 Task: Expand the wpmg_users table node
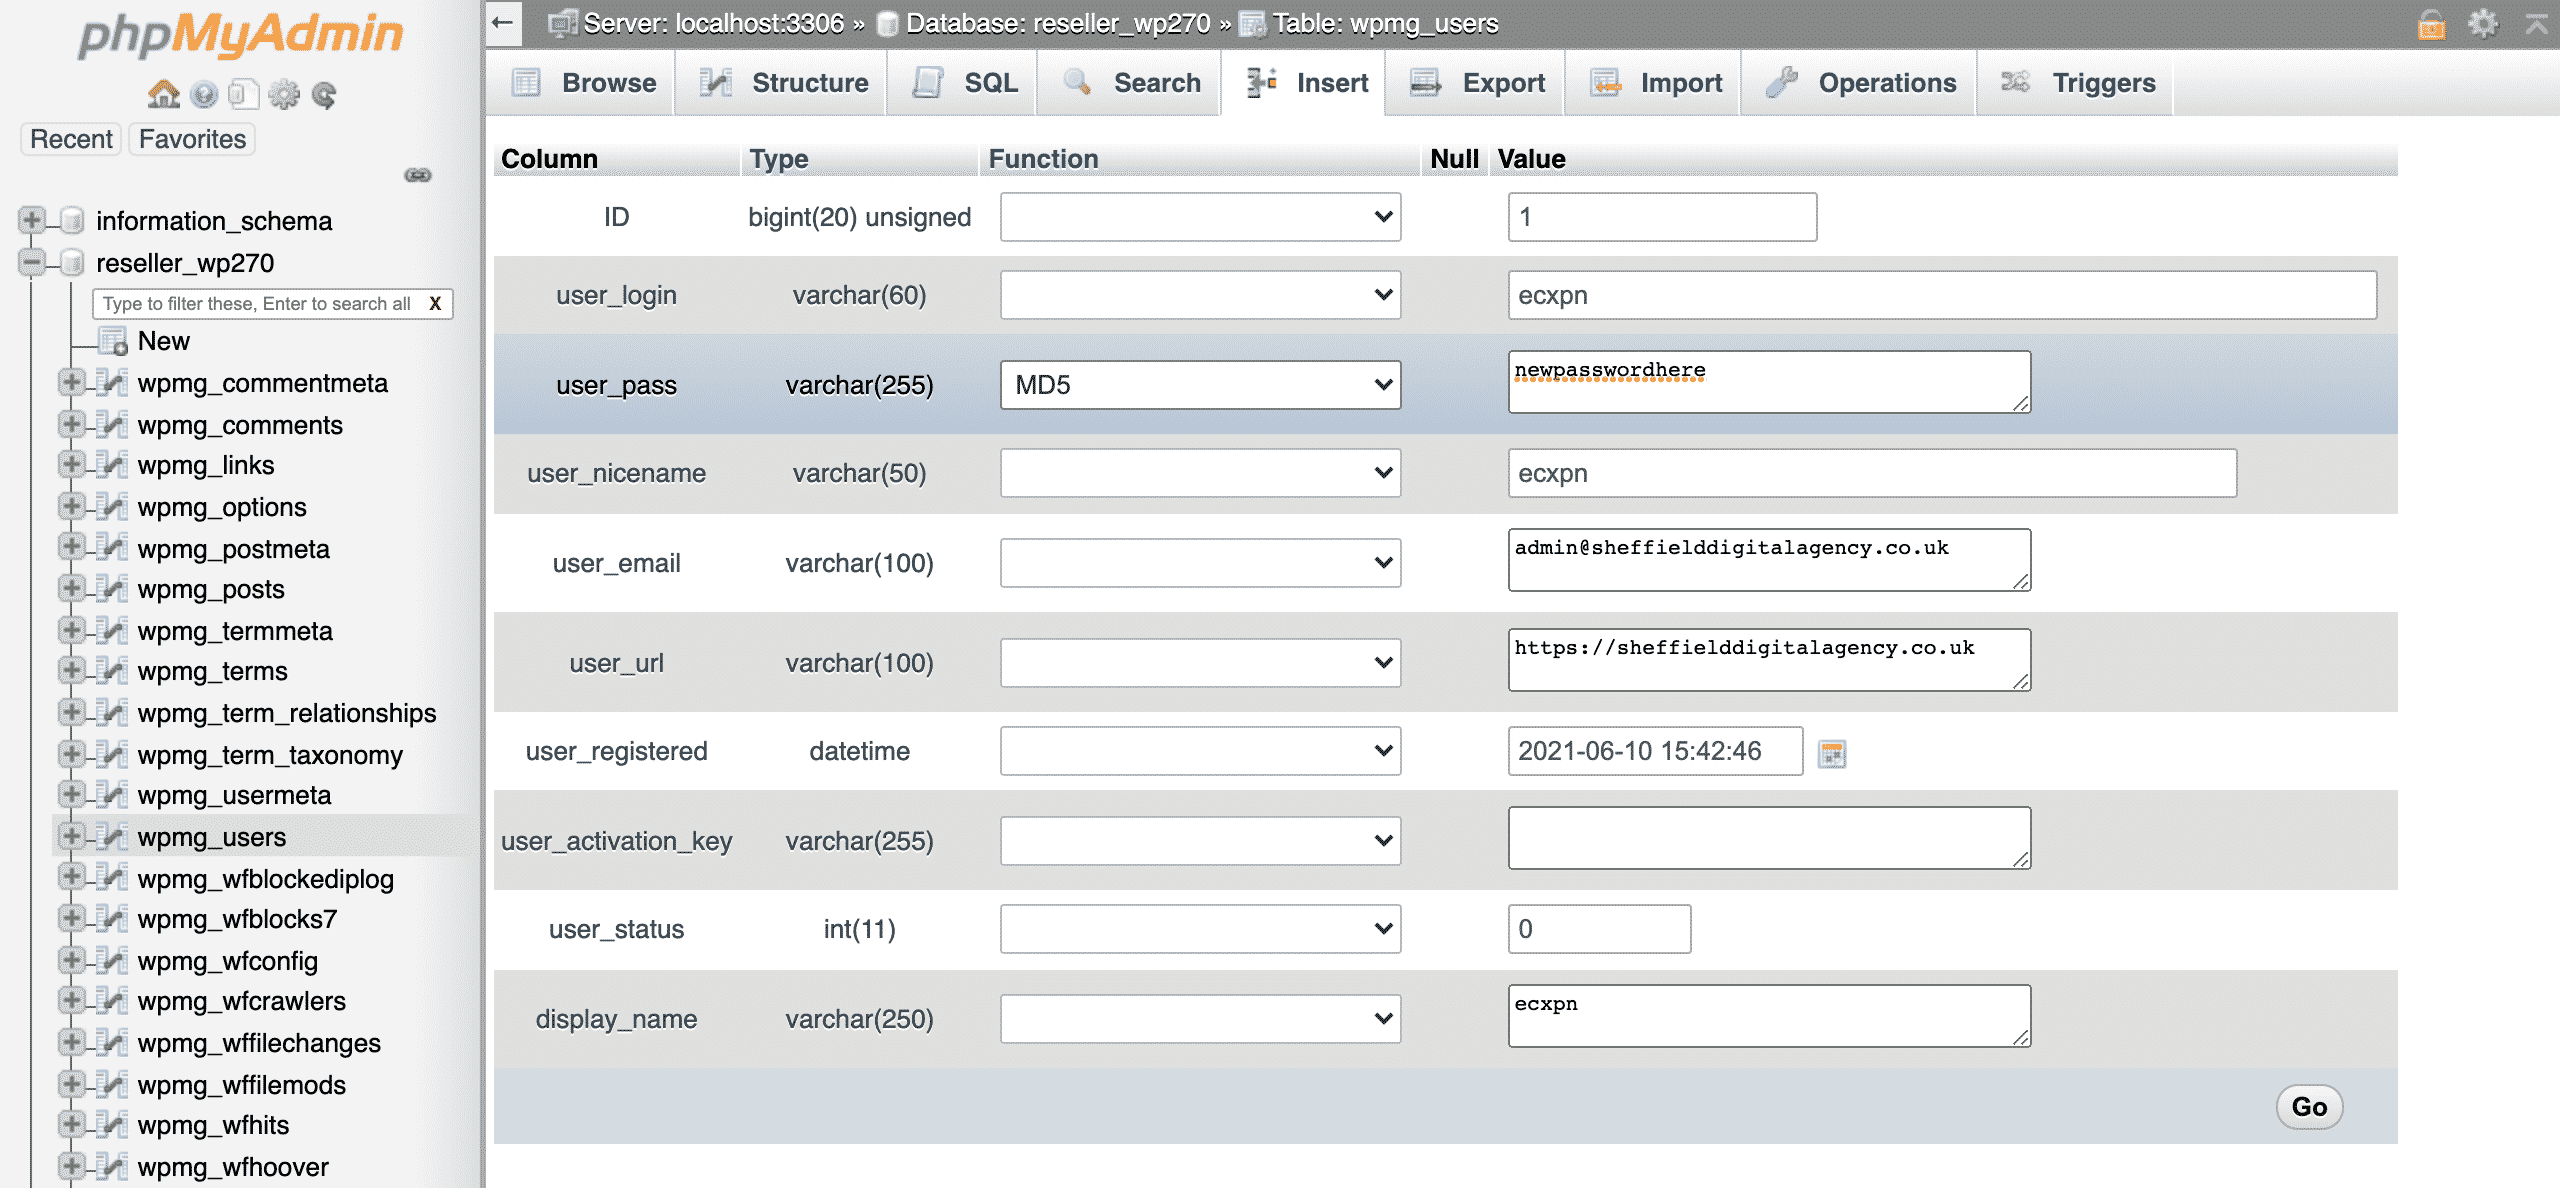pyautogui.click(x=71, y=835)
